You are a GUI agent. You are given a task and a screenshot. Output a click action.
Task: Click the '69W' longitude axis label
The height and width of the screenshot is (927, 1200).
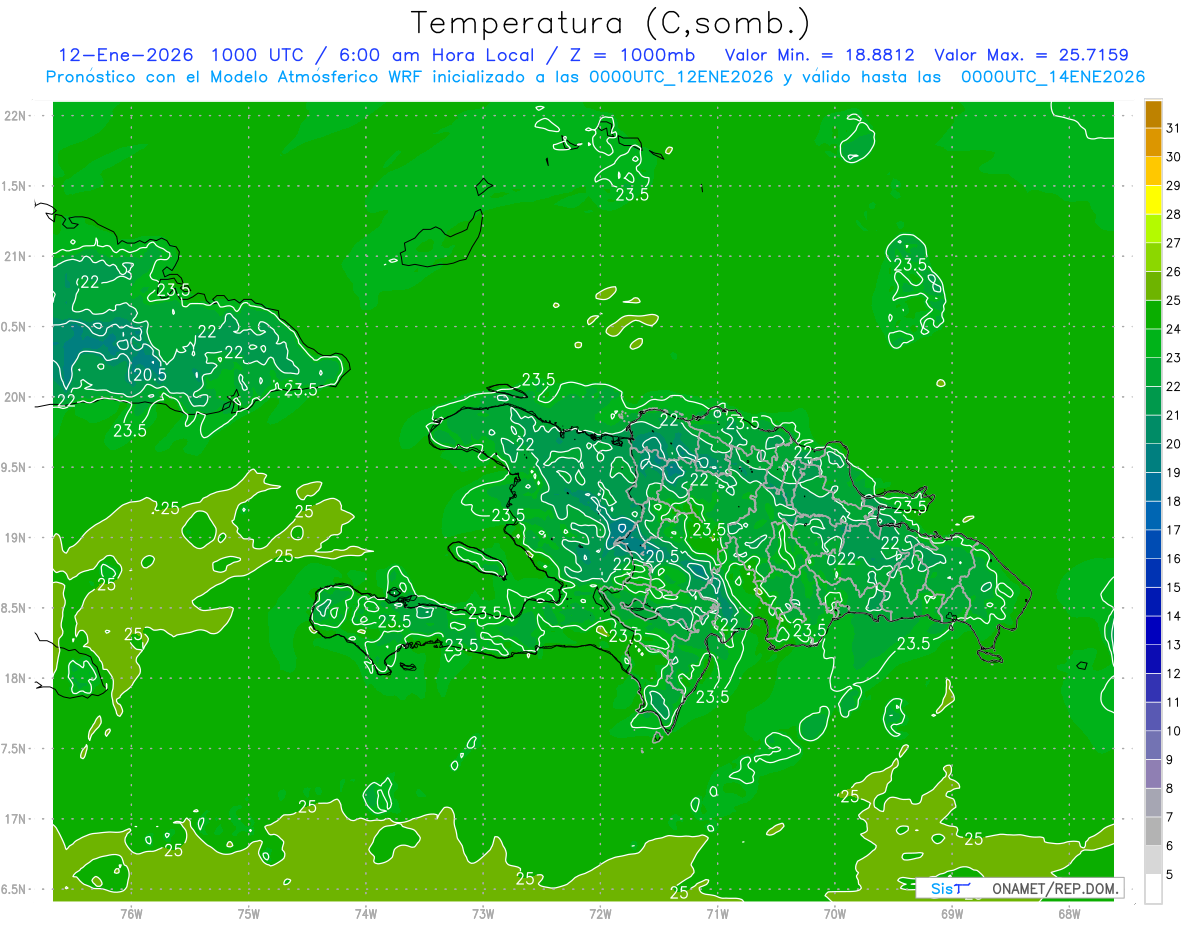[x=951, y=913]
